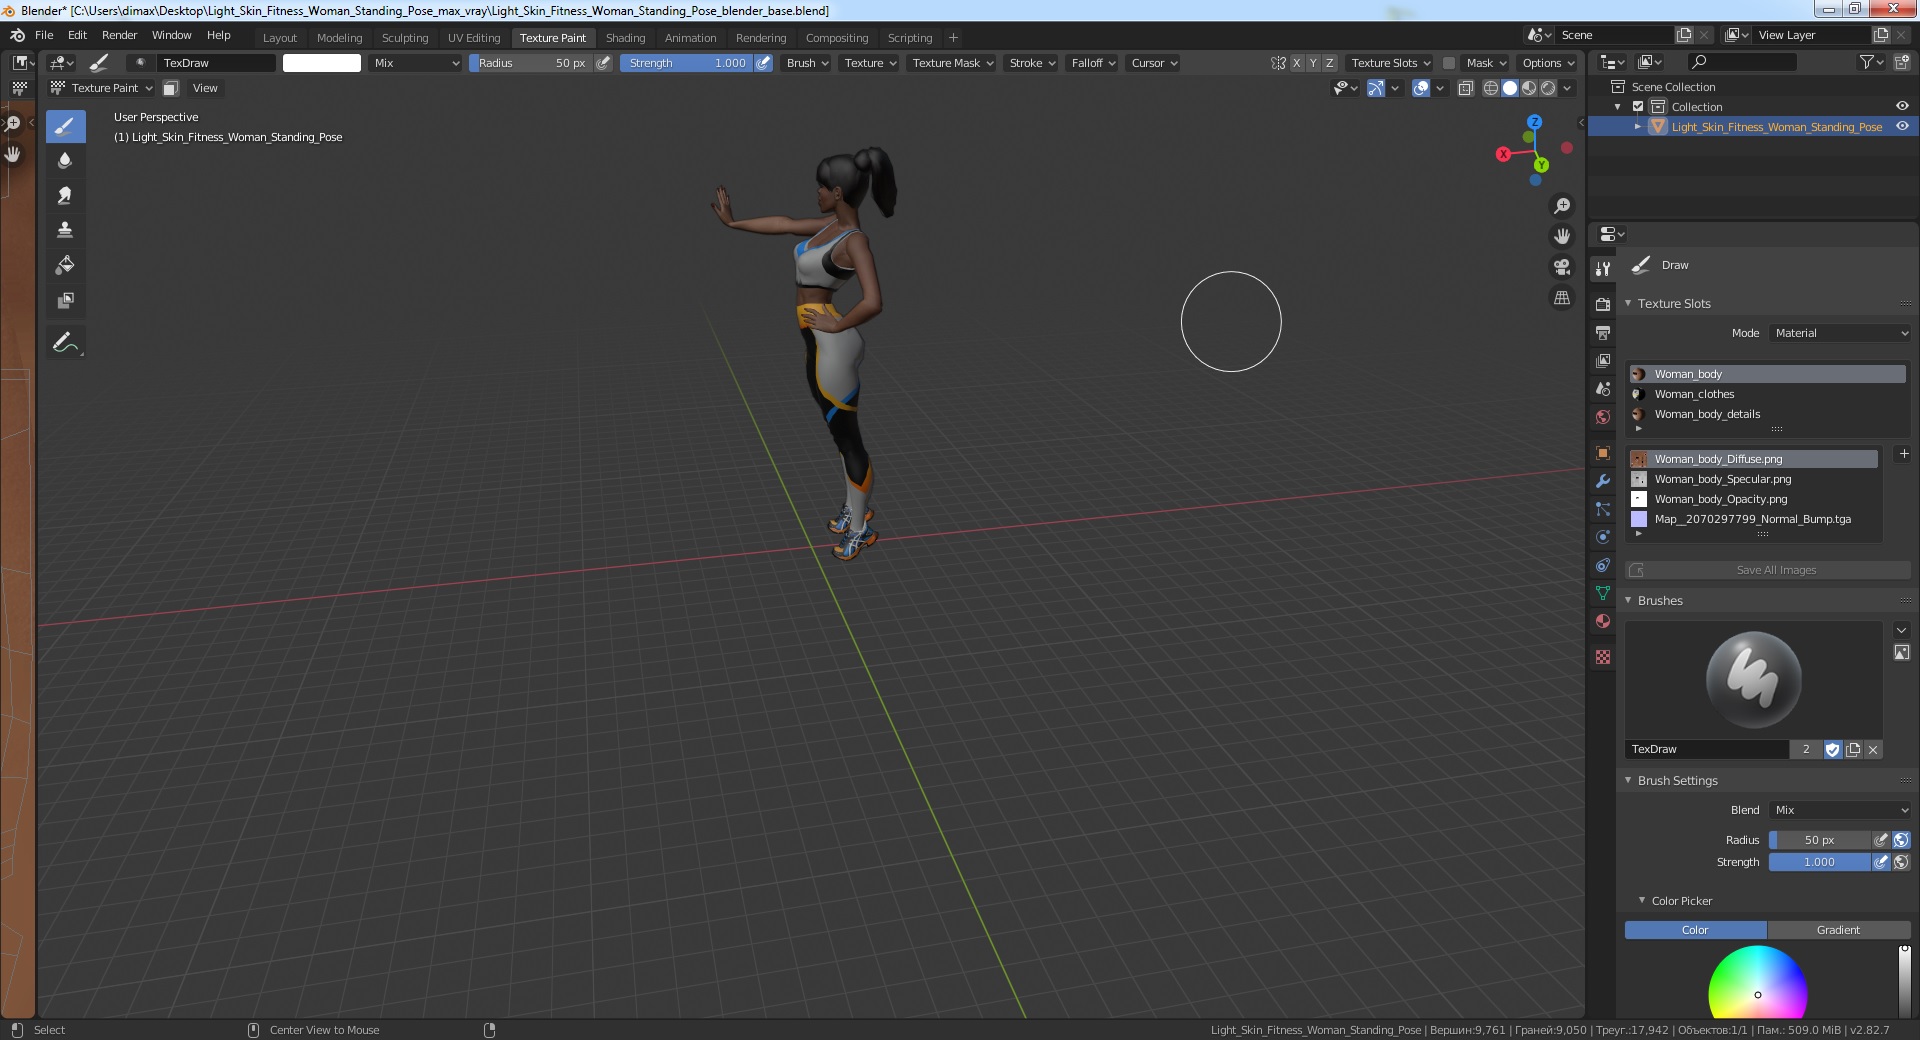The height and width of the screenshot is (1040, 1920).
Task: Open Active Tool properties tab
Action: [x=1603, y=269]
